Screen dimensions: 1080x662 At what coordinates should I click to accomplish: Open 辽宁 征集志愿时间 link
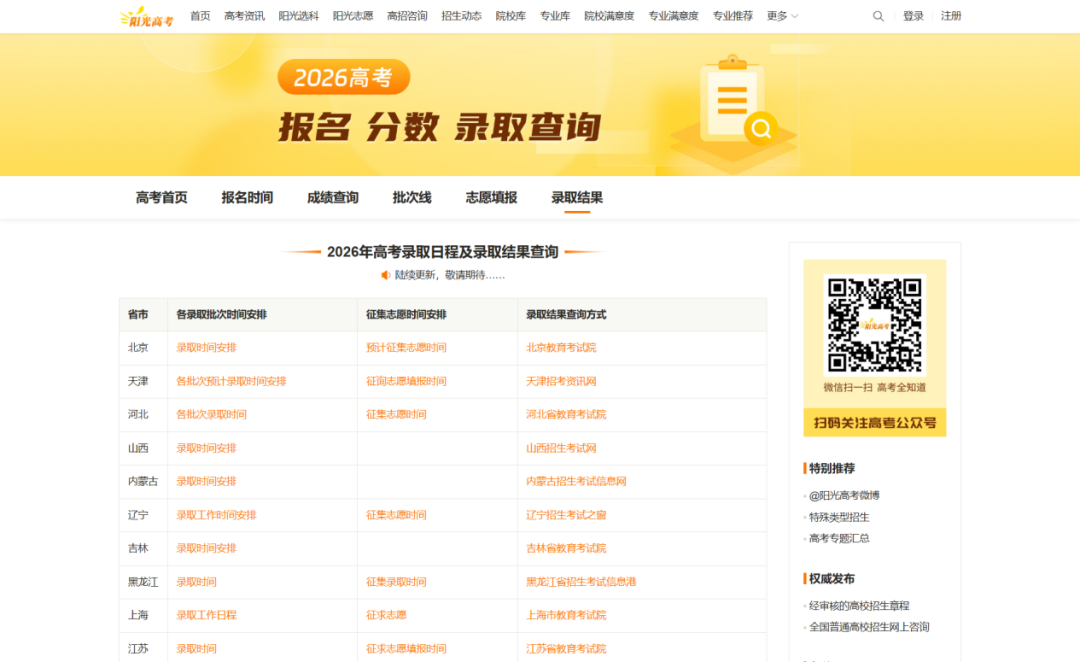tap(396, 515)
